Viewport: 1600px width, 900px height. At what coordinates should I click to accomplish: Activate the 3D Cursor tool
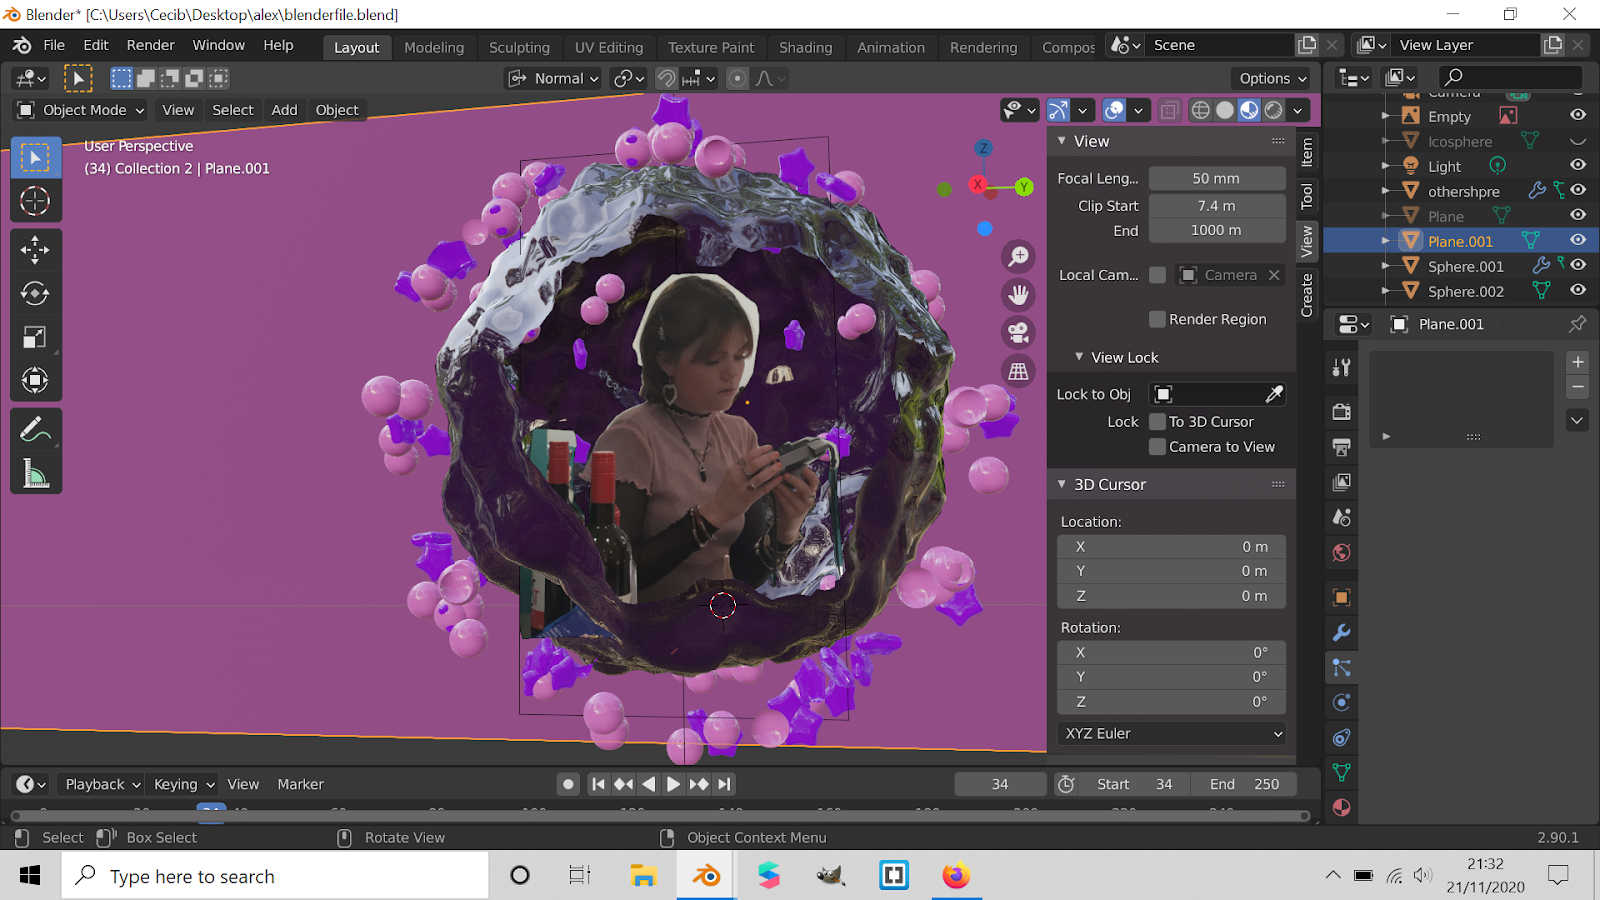click(35, 201)
